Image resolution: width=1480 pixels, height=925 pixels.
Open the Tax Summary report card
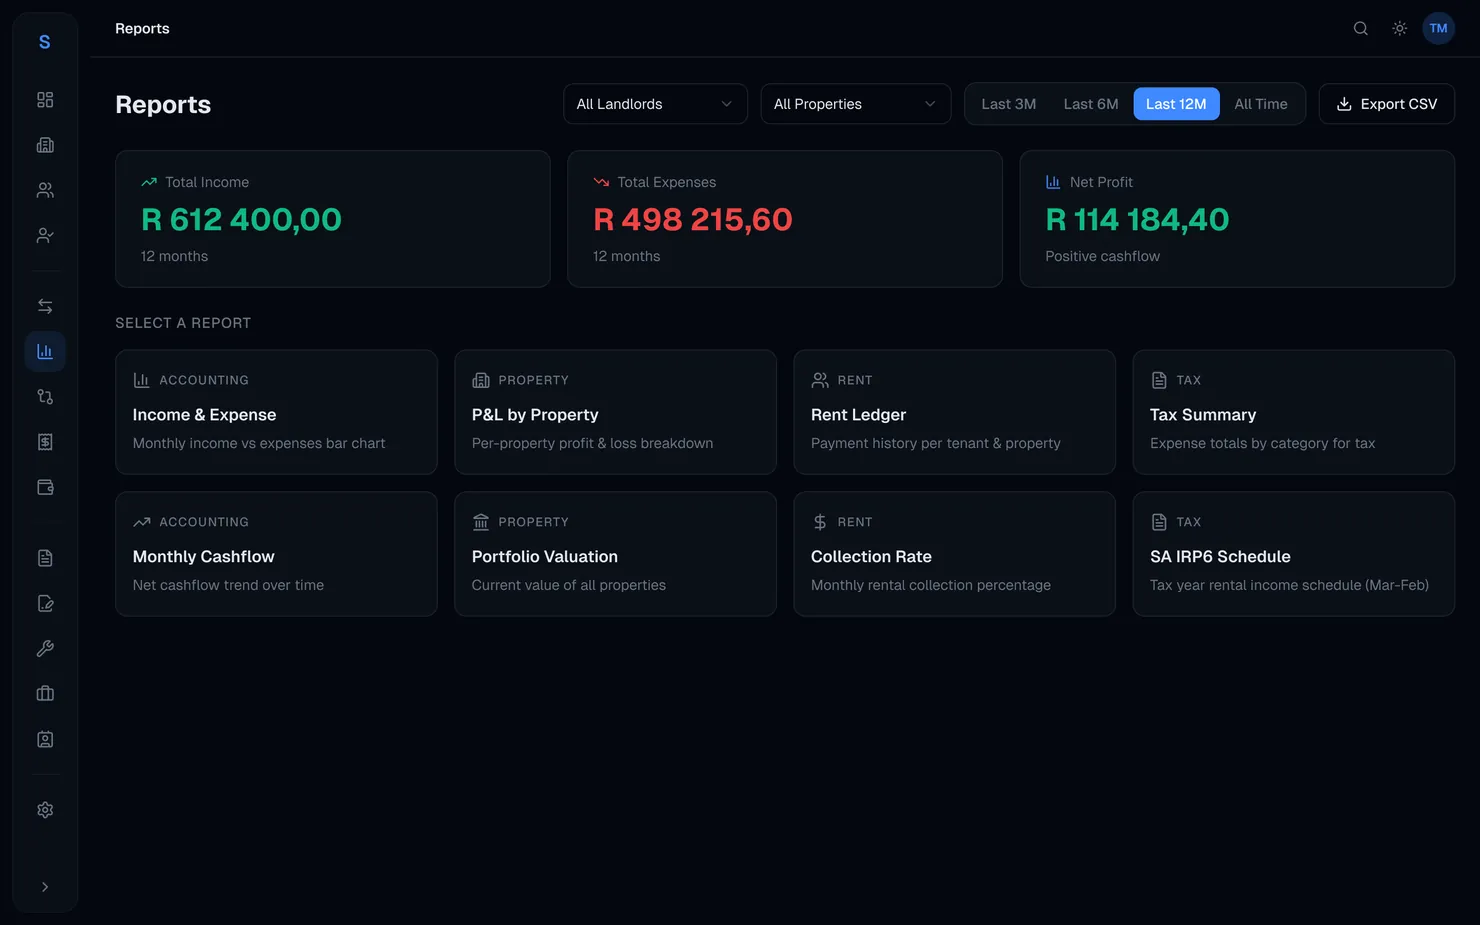1293,412
